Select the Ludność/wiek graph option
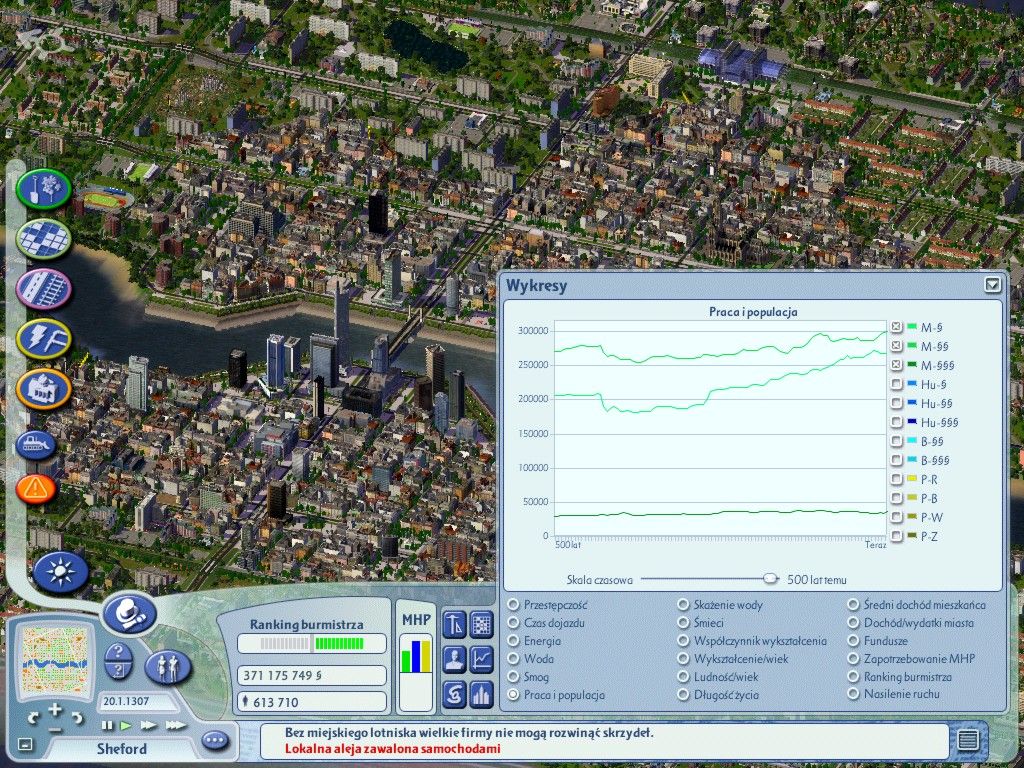Screen dimensions: 1024x768 (683, 677)
